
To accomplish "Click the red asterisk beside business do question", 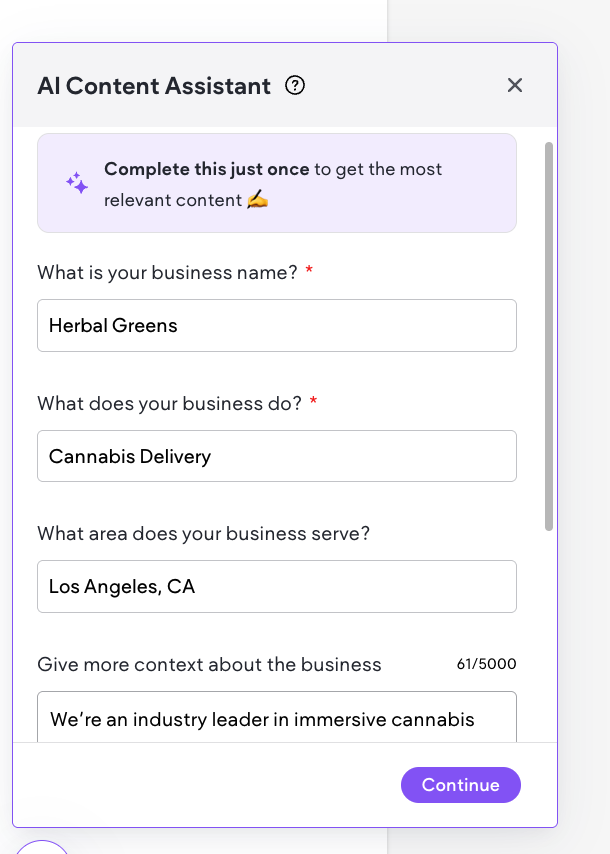I will pos(314,403).
